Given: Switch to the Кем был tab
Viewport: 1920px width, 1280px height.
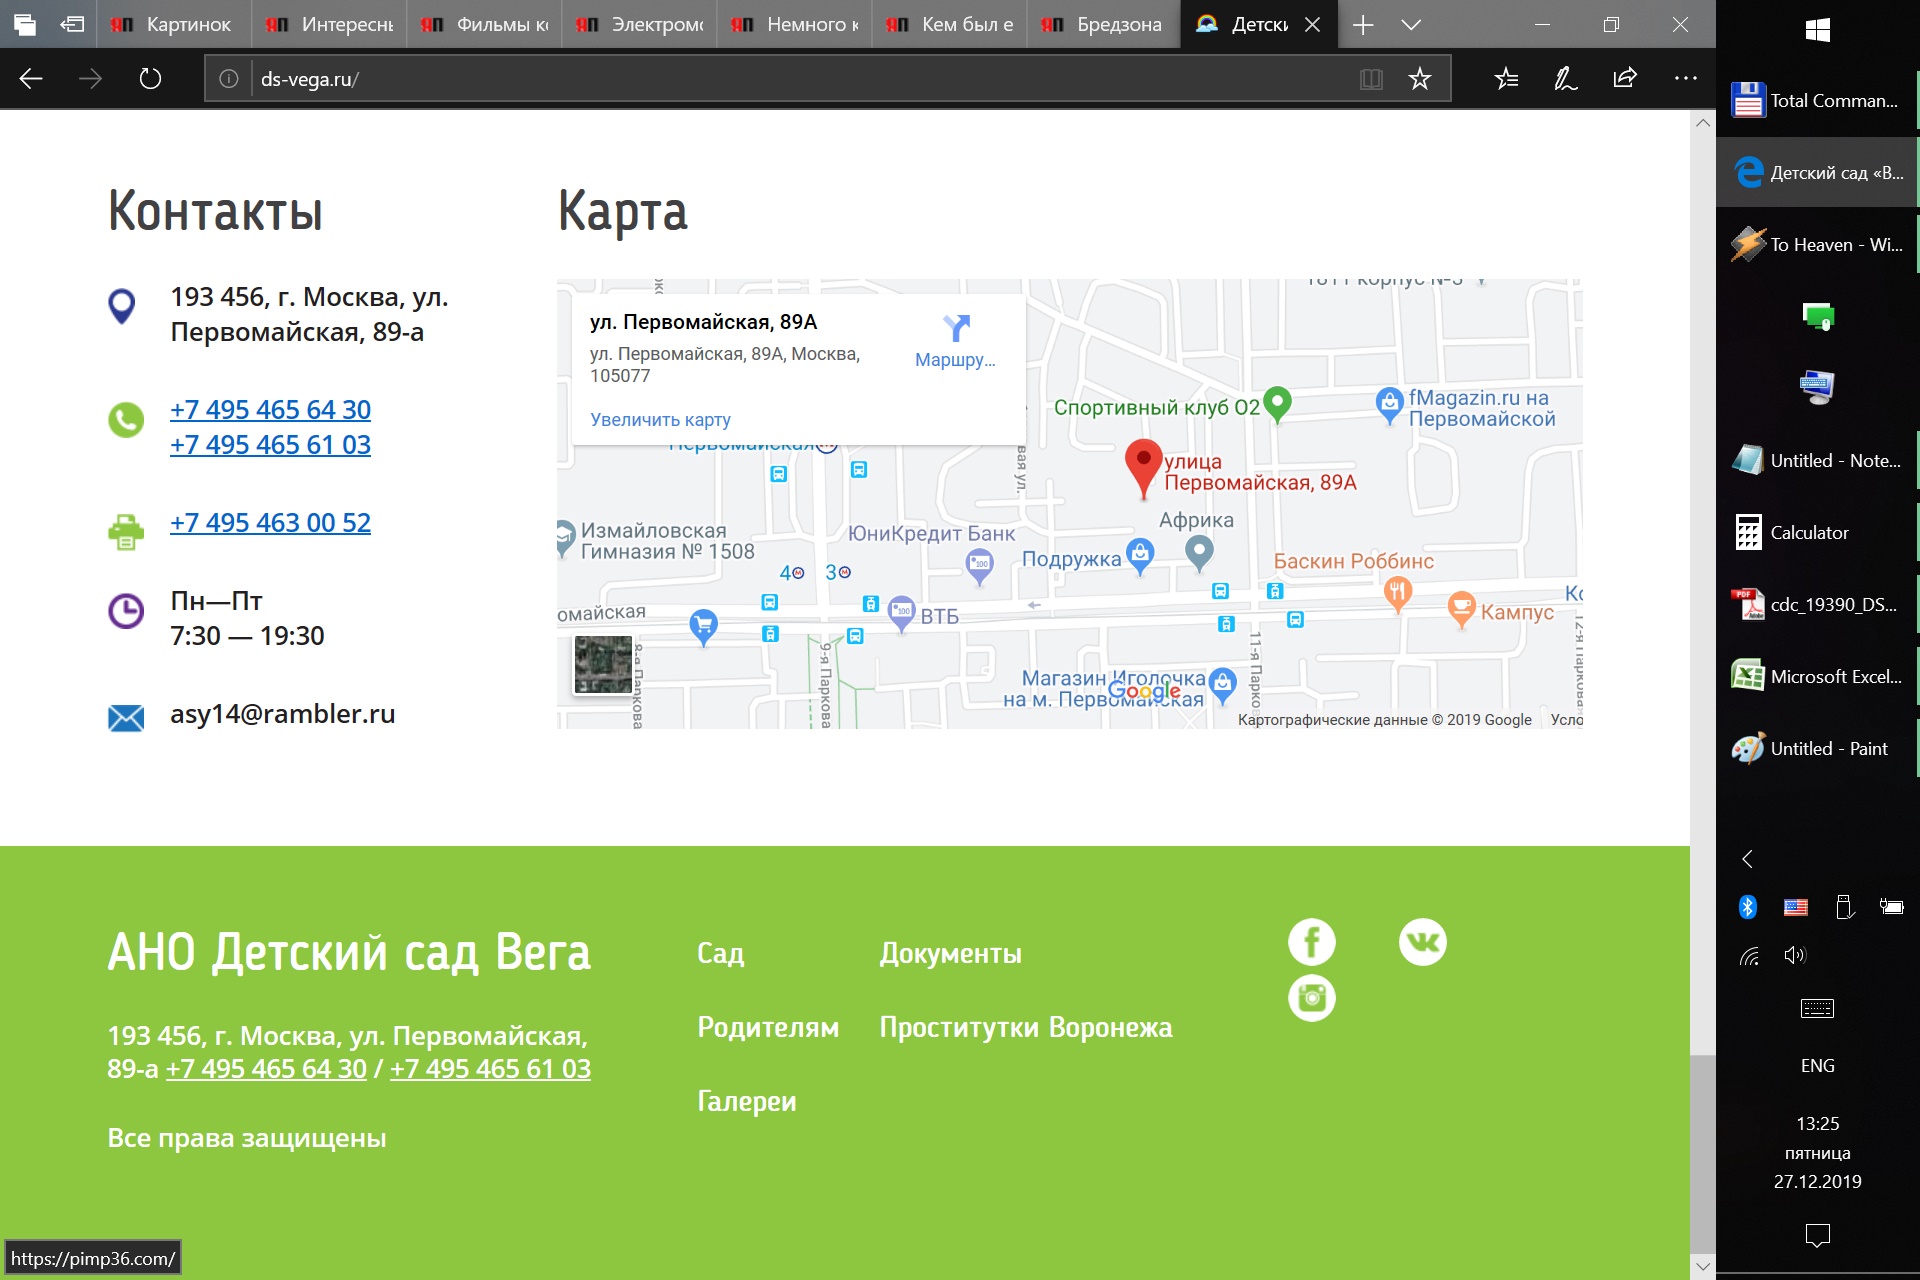Looking at the screenshot, I should click(949, 25).
